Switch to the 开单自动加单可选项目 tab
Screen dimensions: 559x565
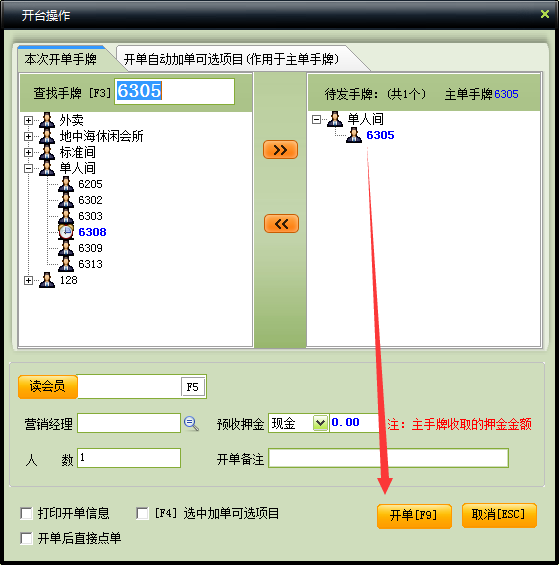point(231,59)
